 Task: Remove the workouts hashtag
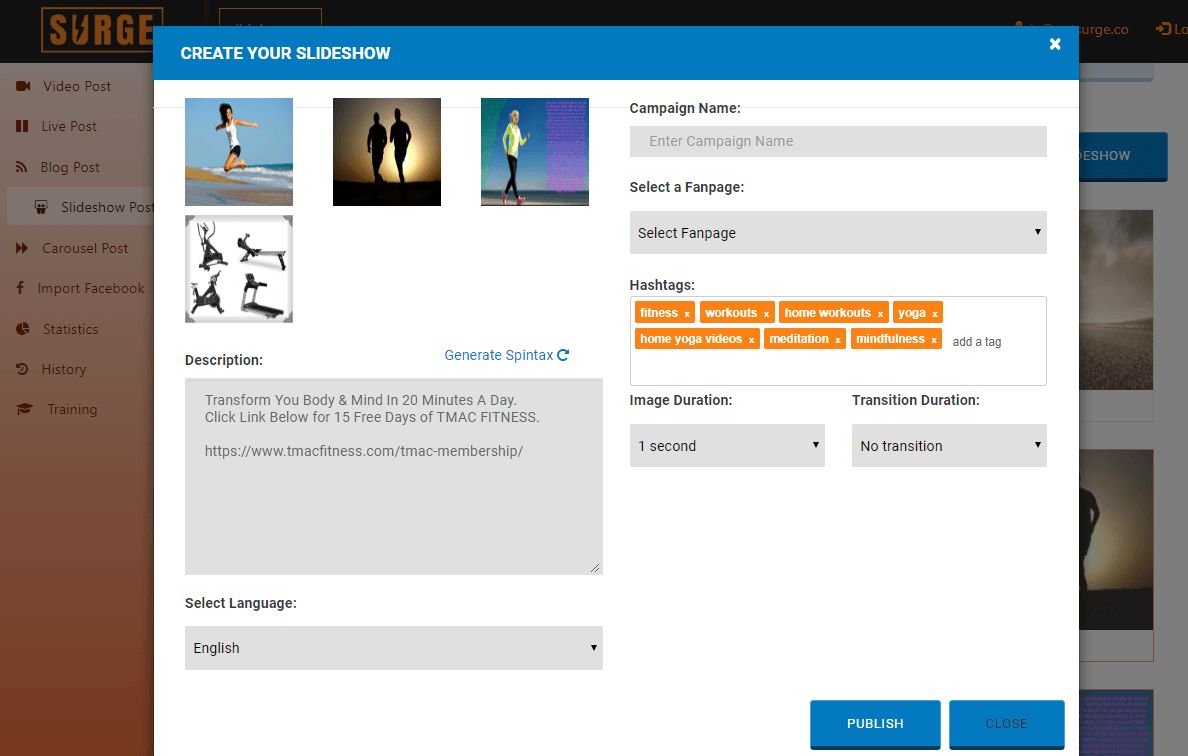pos(766,314)
